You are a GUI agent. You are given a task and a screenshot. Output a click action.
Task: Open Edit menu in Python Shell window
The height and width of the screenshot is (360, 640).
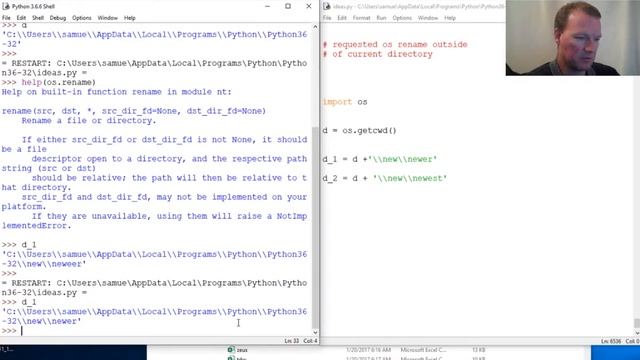click(21, 18)
